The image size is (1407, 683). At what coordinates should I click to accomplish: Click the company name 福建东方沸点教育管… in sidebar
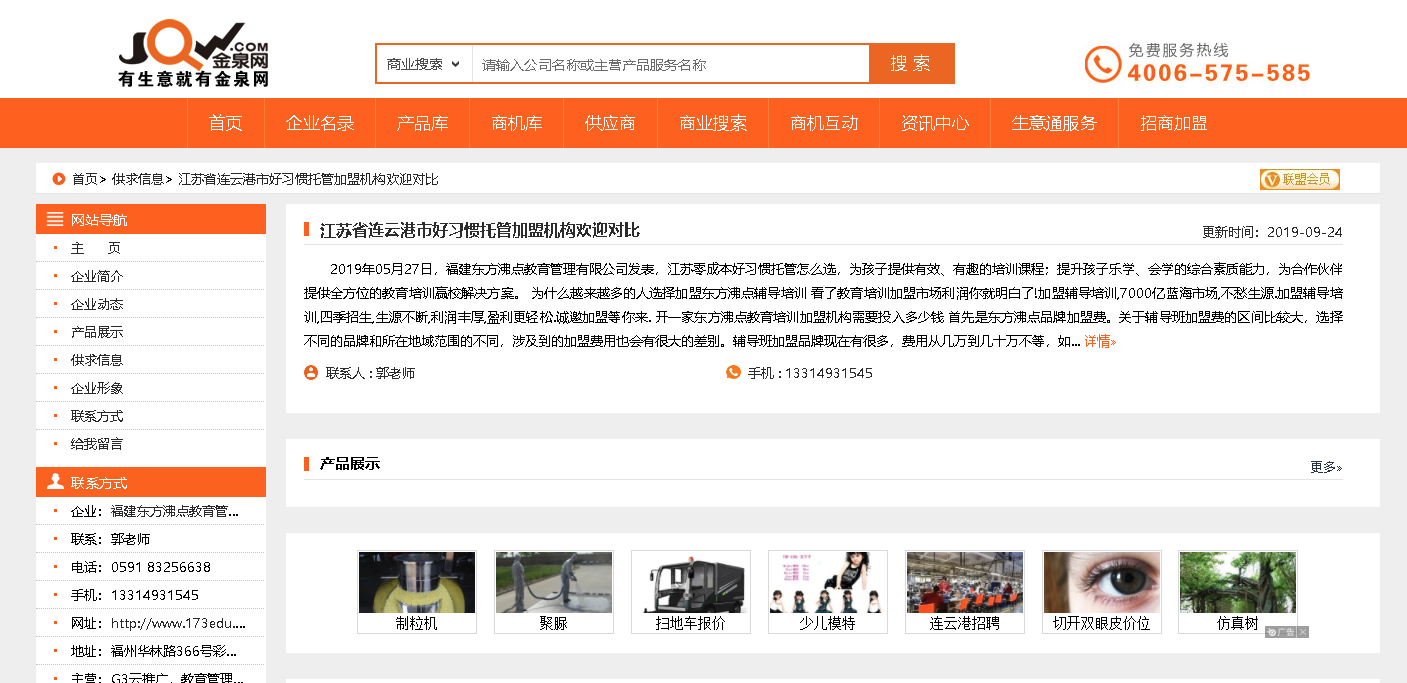(x=175, y=511)
